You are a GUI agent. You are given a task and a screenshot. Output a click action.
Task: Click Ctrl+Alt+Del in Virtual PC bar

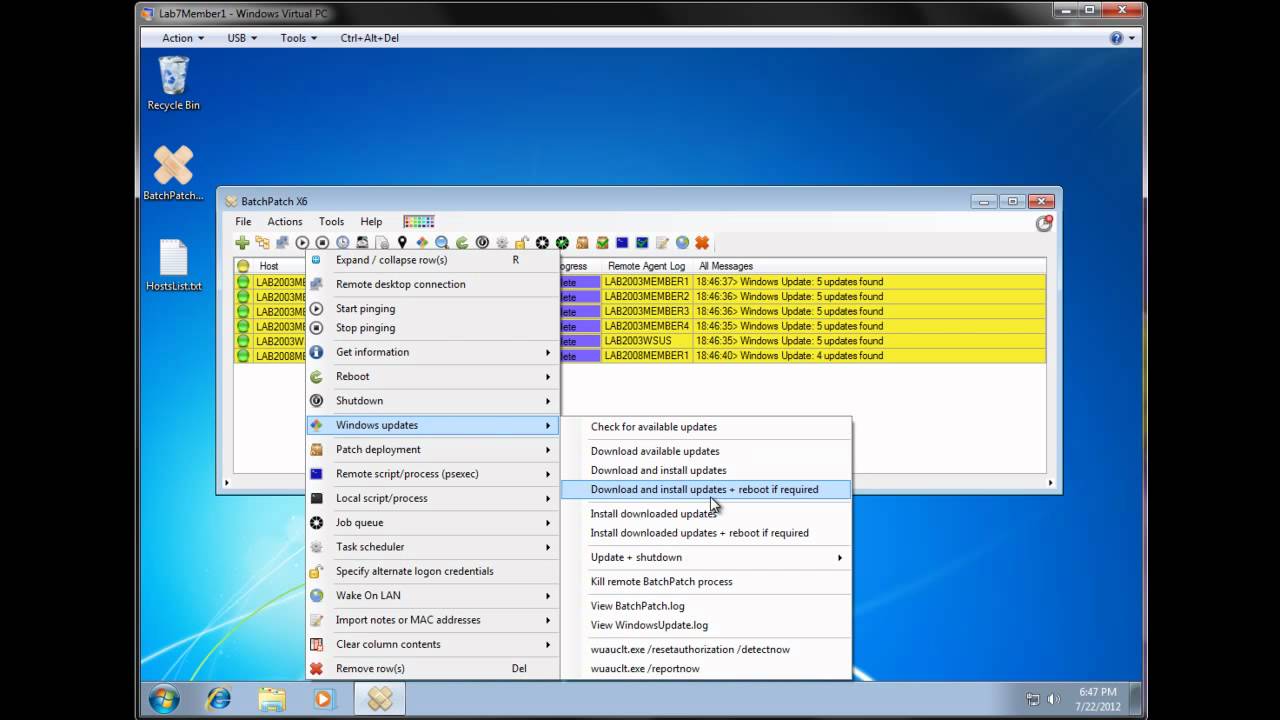click(369, 38)
